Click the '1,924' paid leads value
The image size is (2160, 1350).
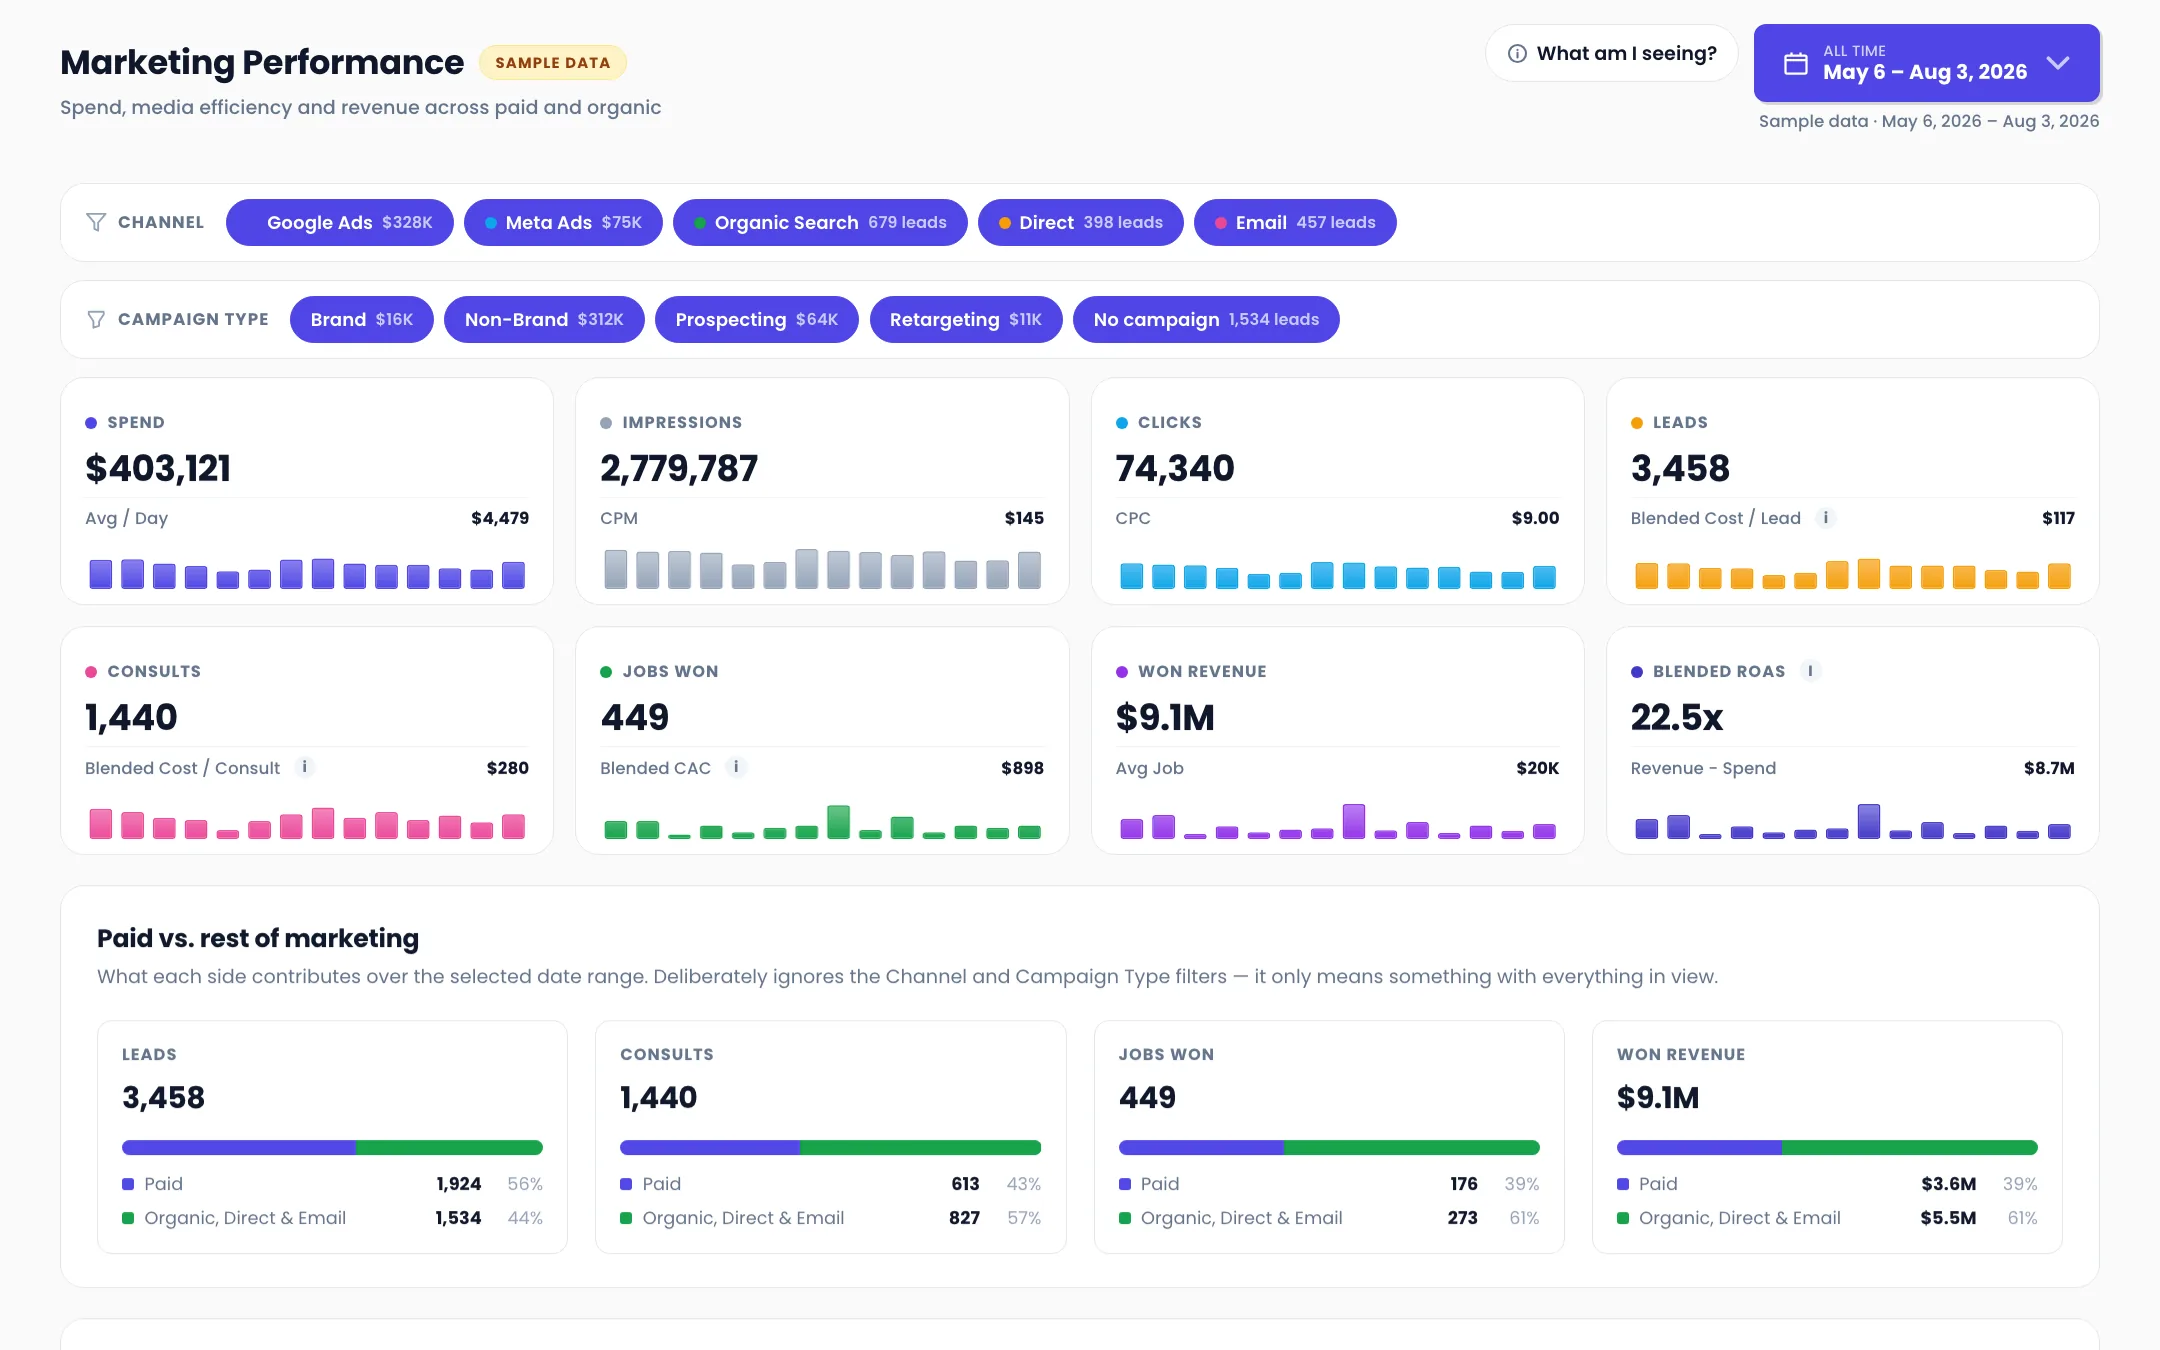coord(459,1184)
